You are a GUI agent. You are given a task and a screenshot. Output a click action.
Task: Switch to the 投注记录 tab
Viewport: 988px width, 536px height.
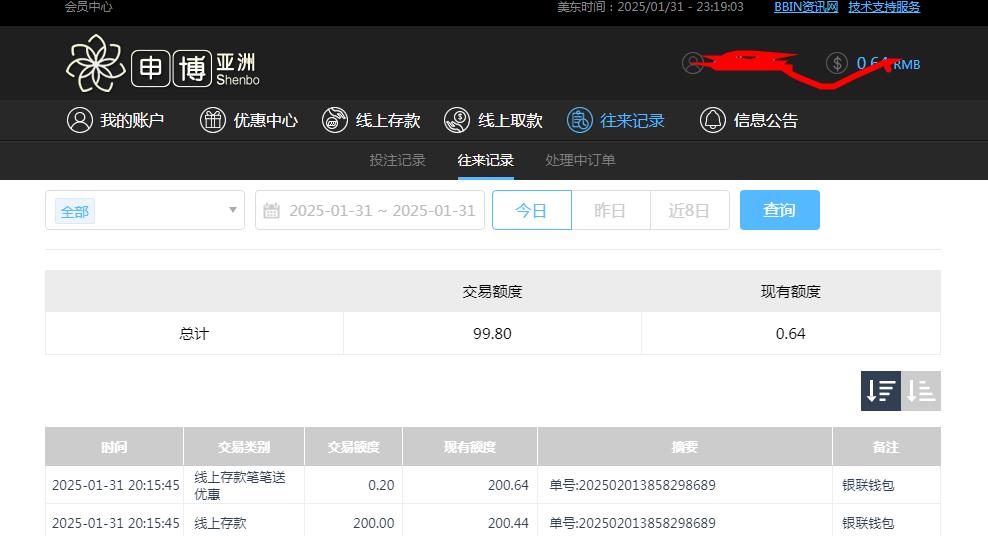398,160
